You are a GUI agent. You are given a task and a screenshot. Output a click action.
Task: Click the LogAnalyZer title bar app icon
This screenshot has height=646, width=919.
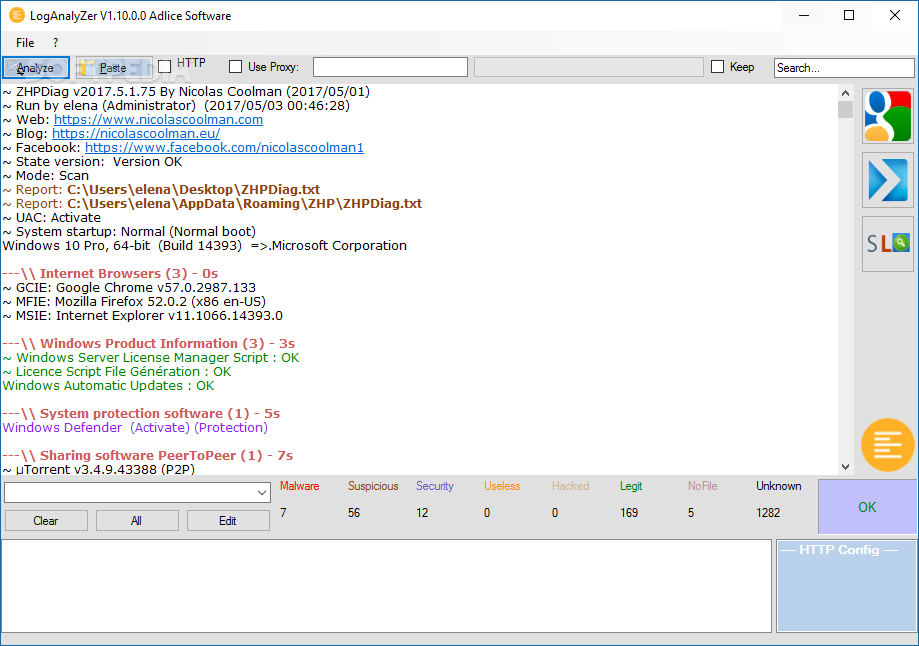click(x=16, y=16)
